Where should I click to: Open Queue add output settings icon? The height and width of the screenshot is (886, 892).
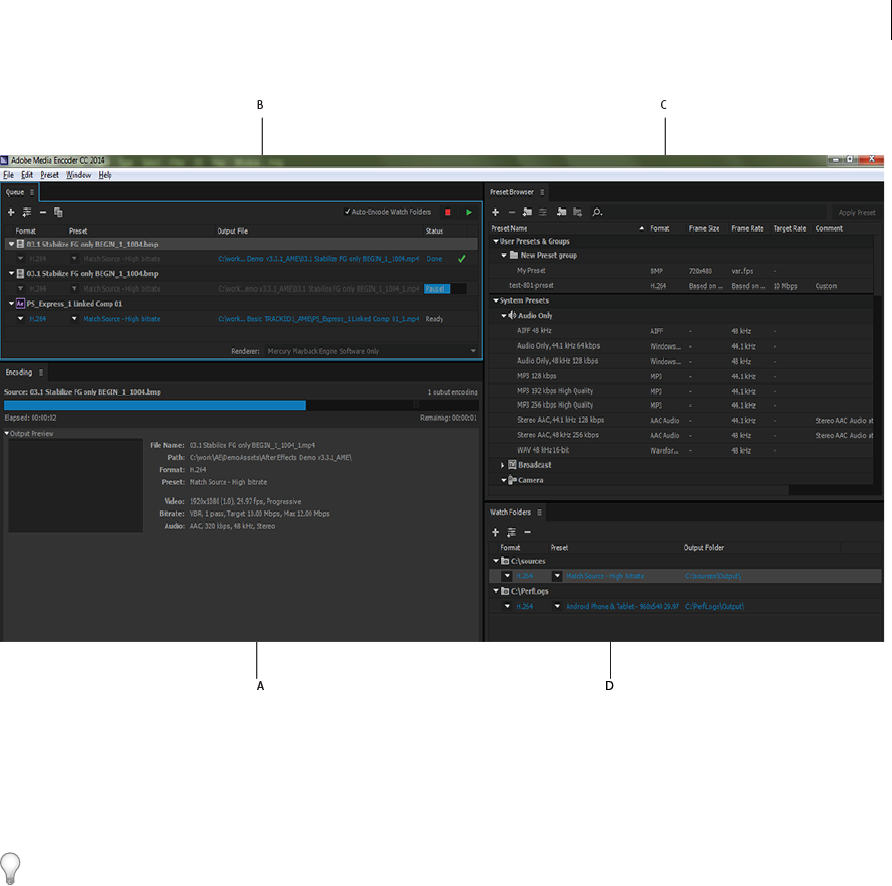click(x=27, y=212)
